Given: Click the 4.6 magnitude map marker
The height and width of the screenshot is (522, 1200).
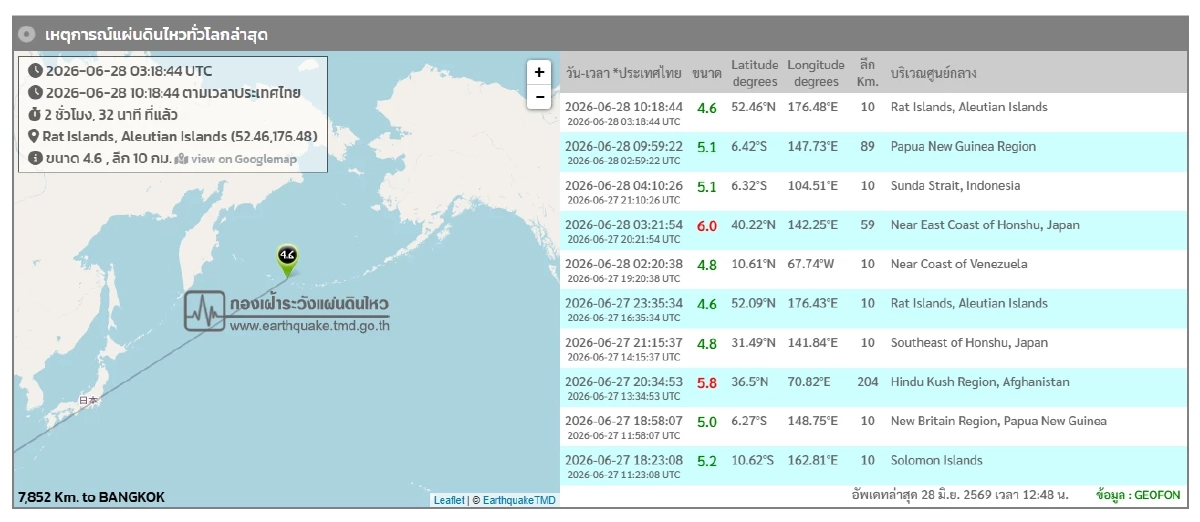Looking at the screenshot, I should coord(287,259).
